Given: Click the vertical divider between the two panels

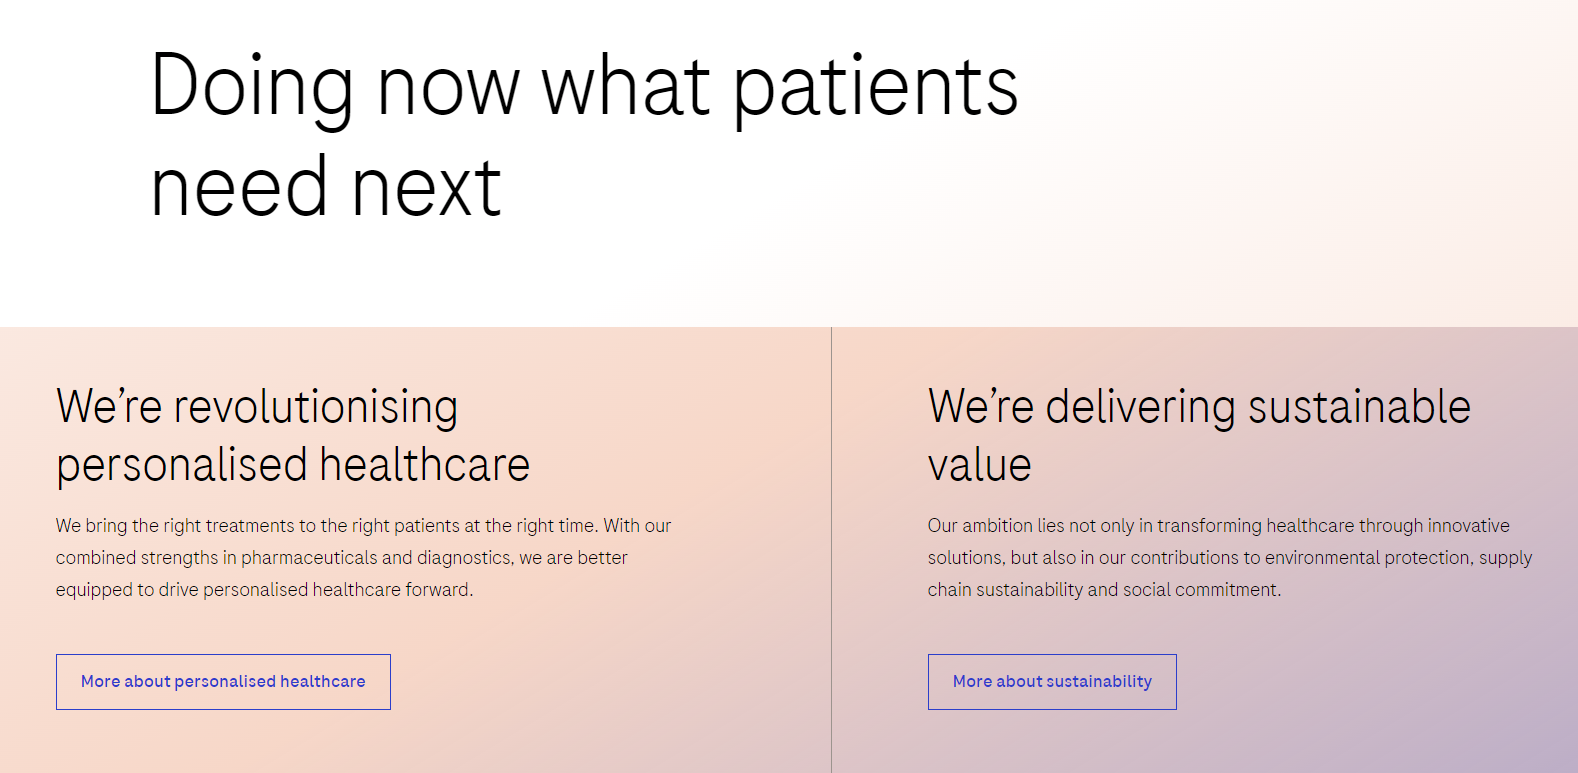Looking at the screenshot, I should [831, 550].
